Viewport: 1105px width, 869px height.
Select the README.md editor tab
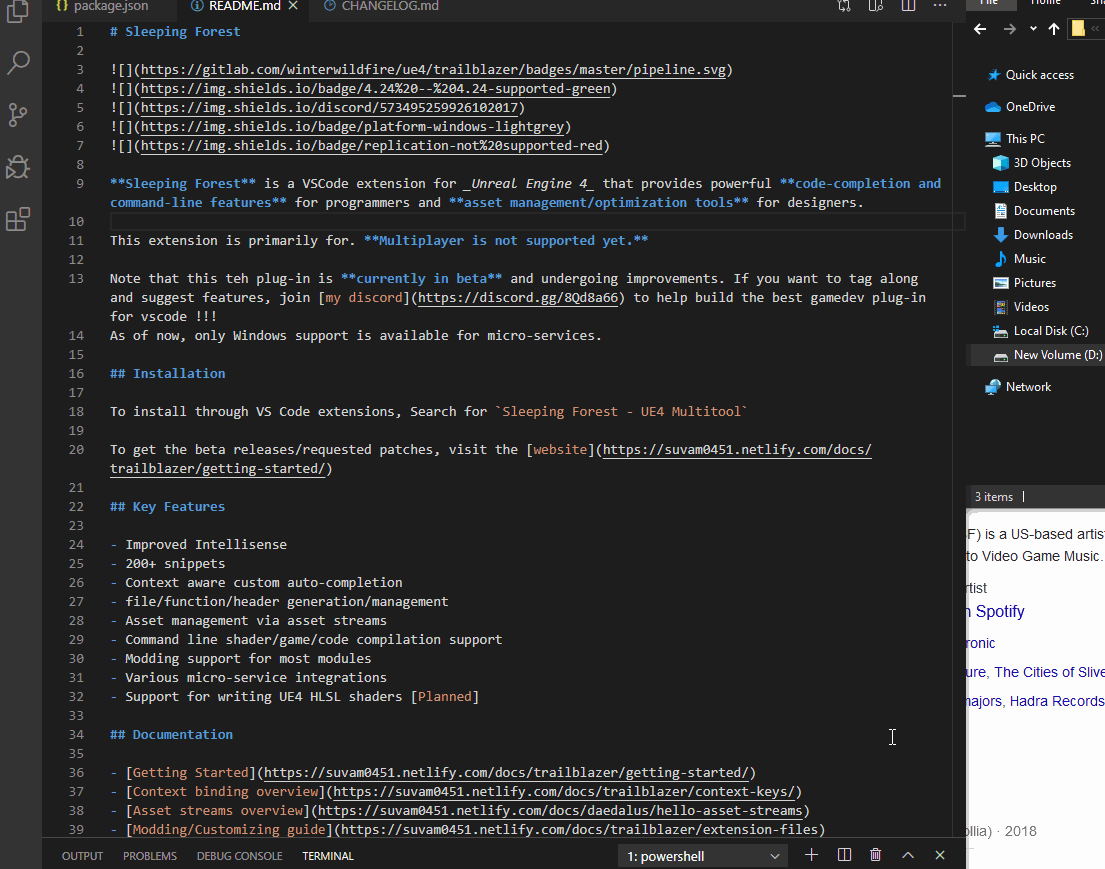244,6
